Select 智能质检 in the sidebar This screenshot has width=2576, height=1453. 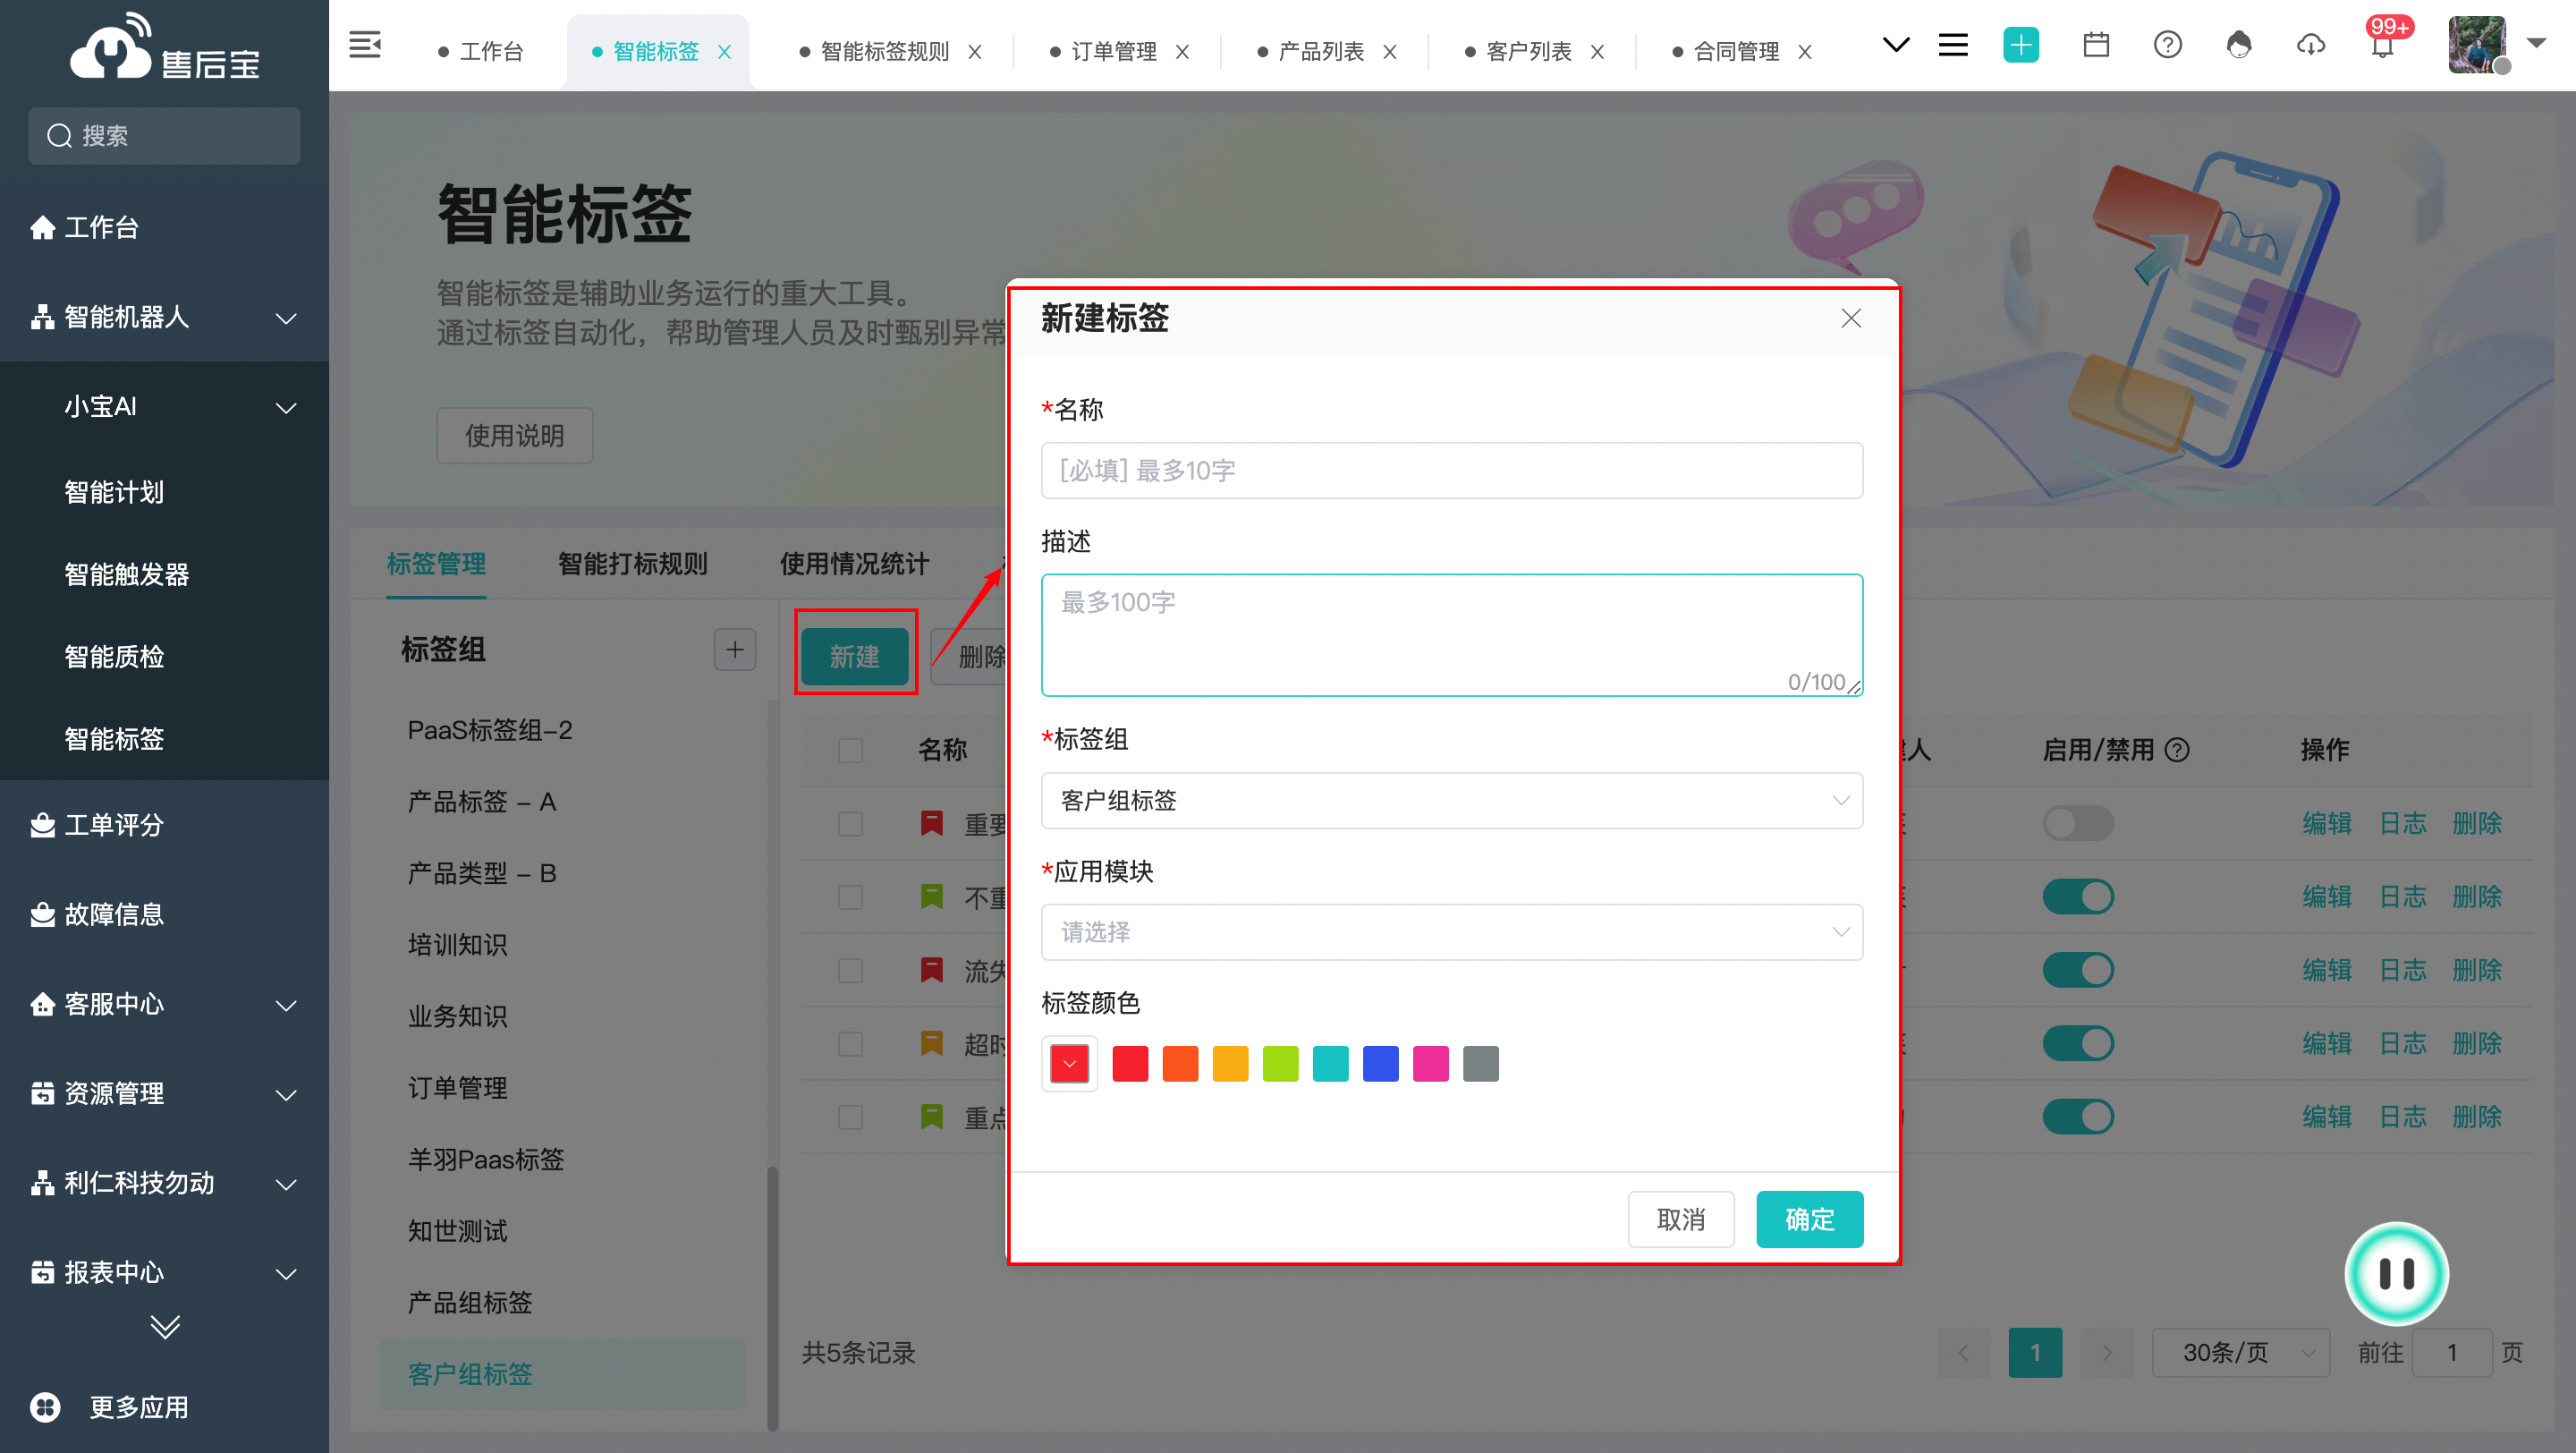114,657
